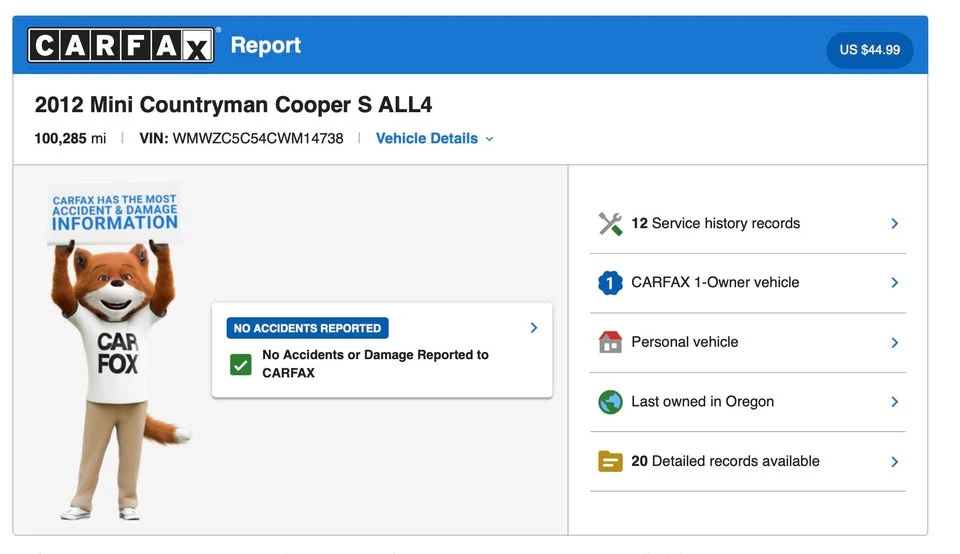Expand the Vehicle Details dropdown
The image size is (960, 554).
pyautogui.click(x=435, y=138)
